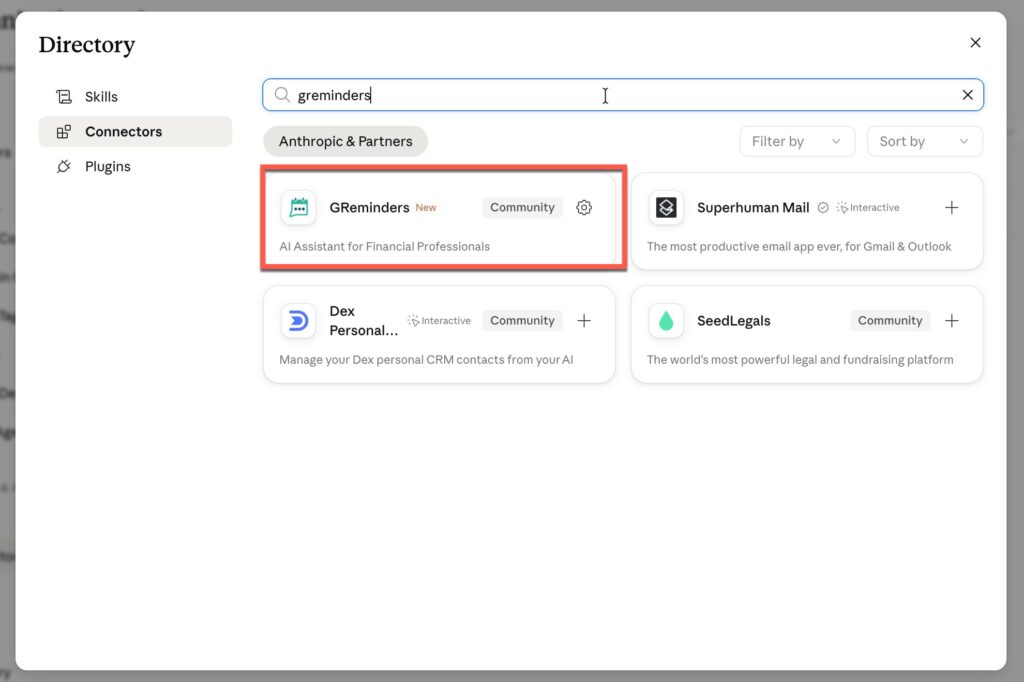Click the GReminders calendar logo

pos(298,208)
